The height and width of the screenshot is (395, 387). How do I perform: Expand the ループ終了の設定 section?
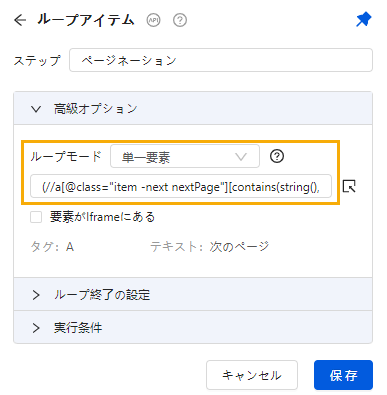click(x=193, y=294)
